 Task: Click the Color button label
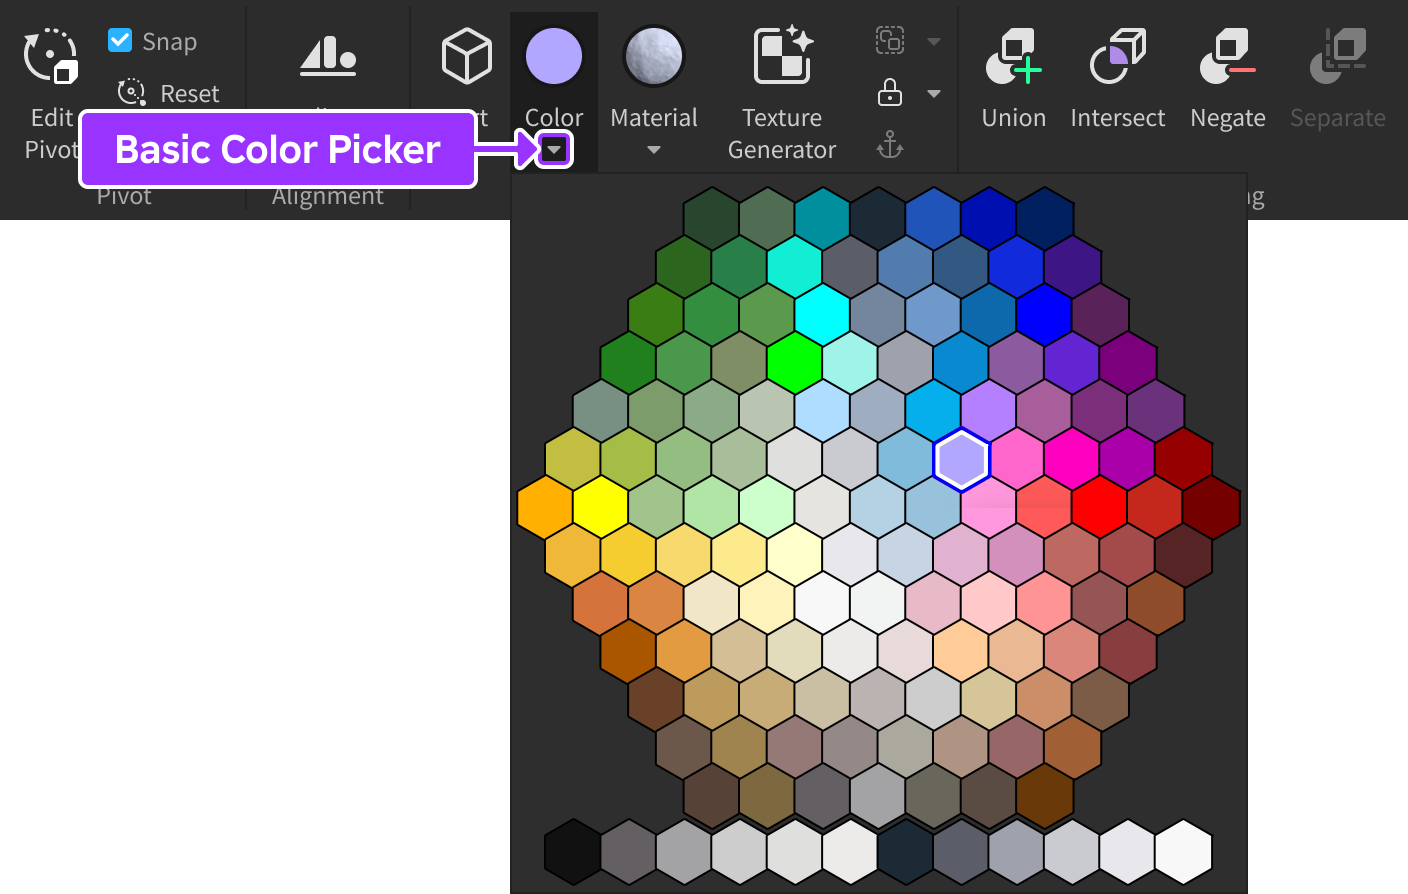pos(554,117)
